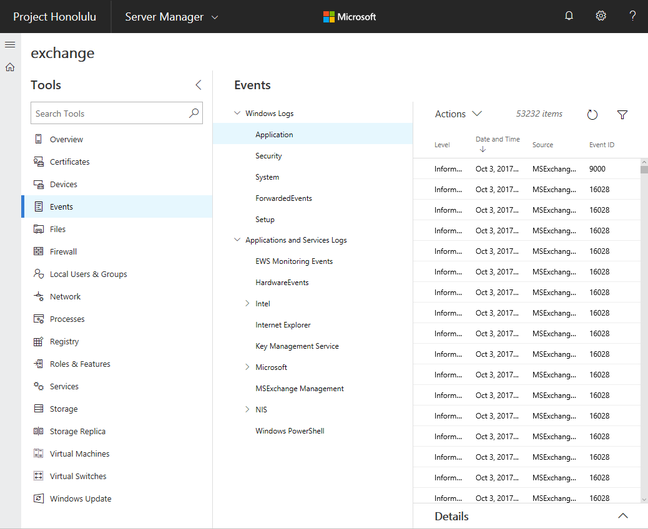Open the Services tool label

tap(64, 386)
